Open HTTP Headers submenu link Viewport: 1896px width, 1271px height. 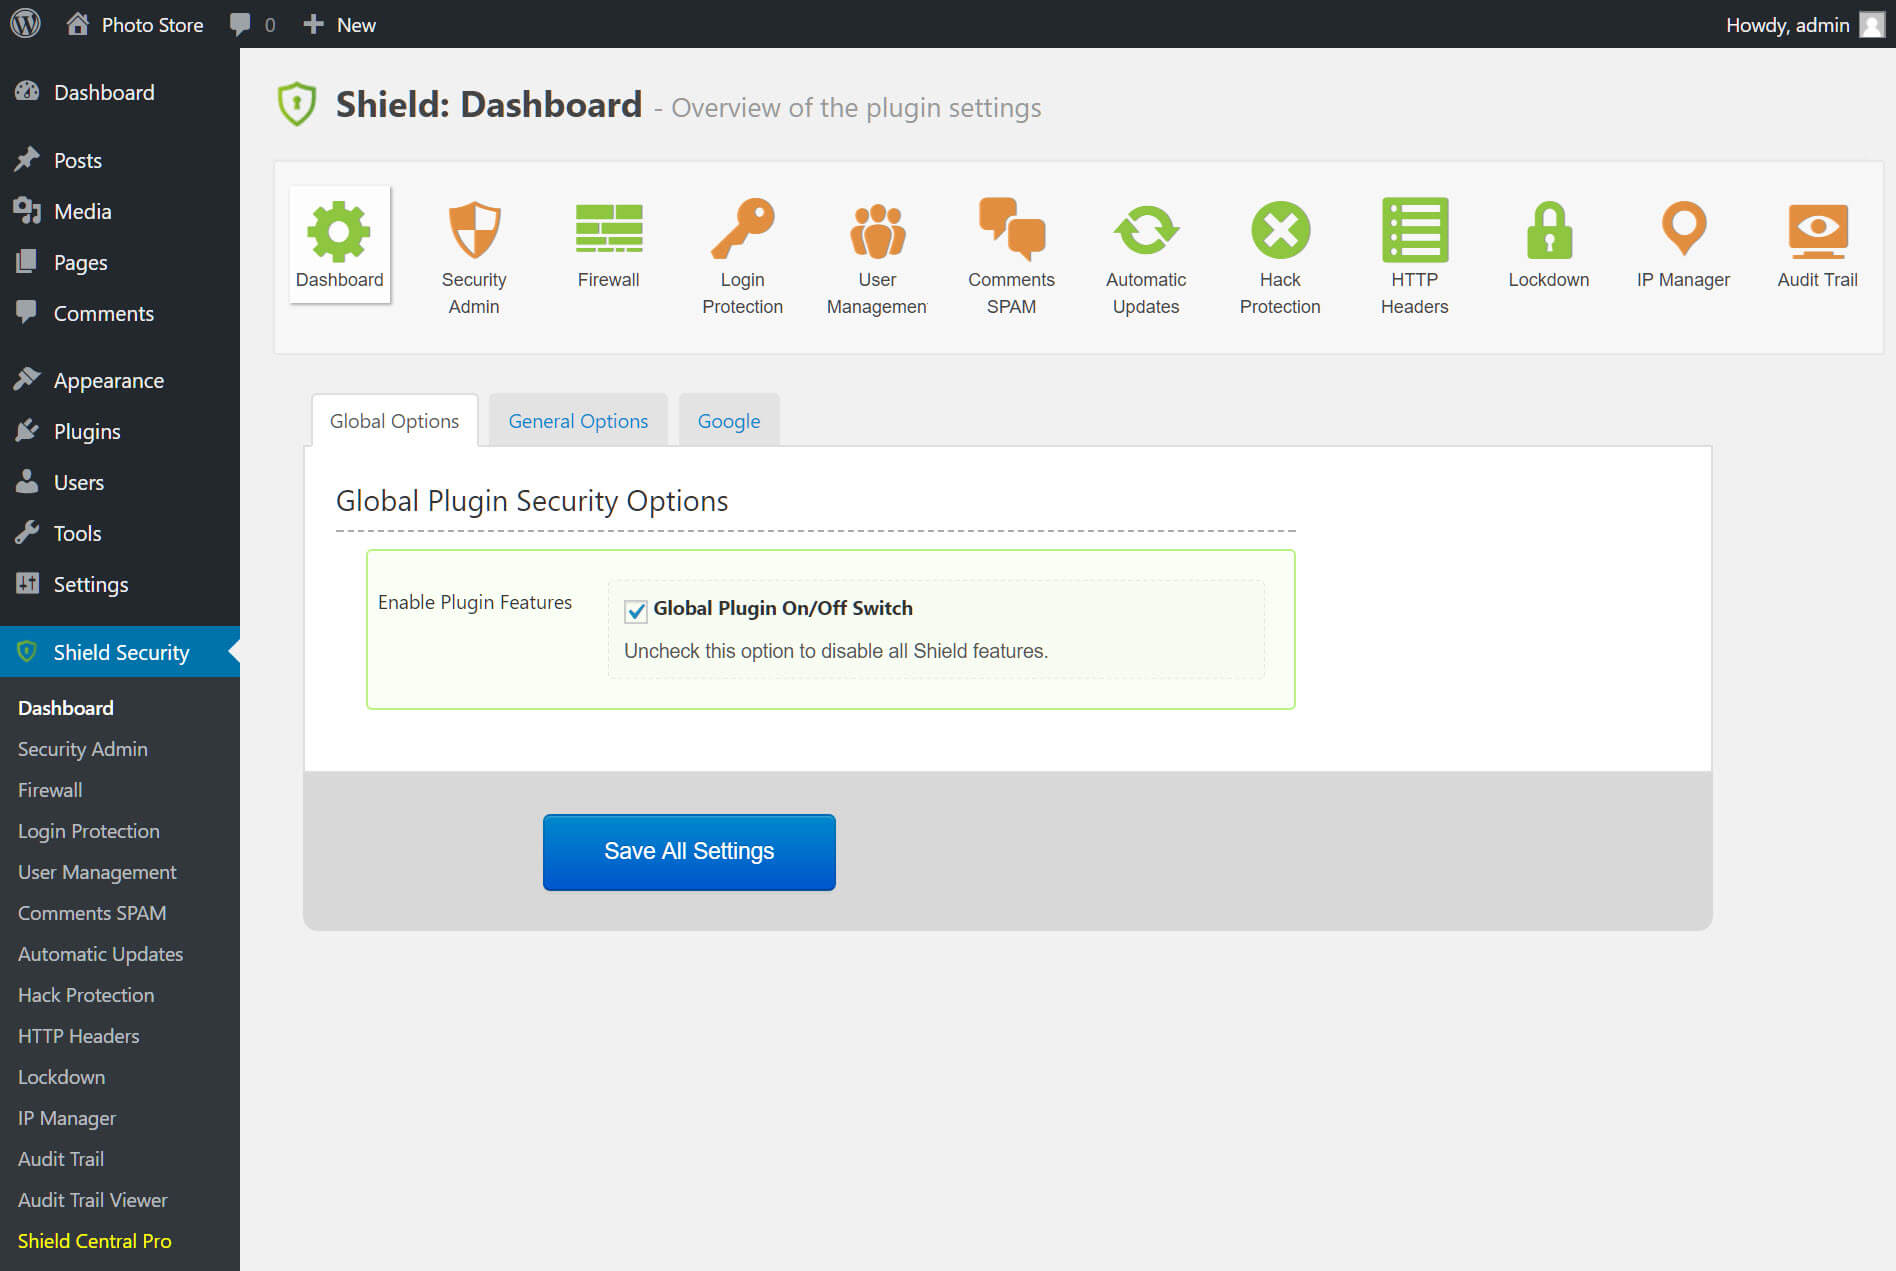tap(78, 1036)
